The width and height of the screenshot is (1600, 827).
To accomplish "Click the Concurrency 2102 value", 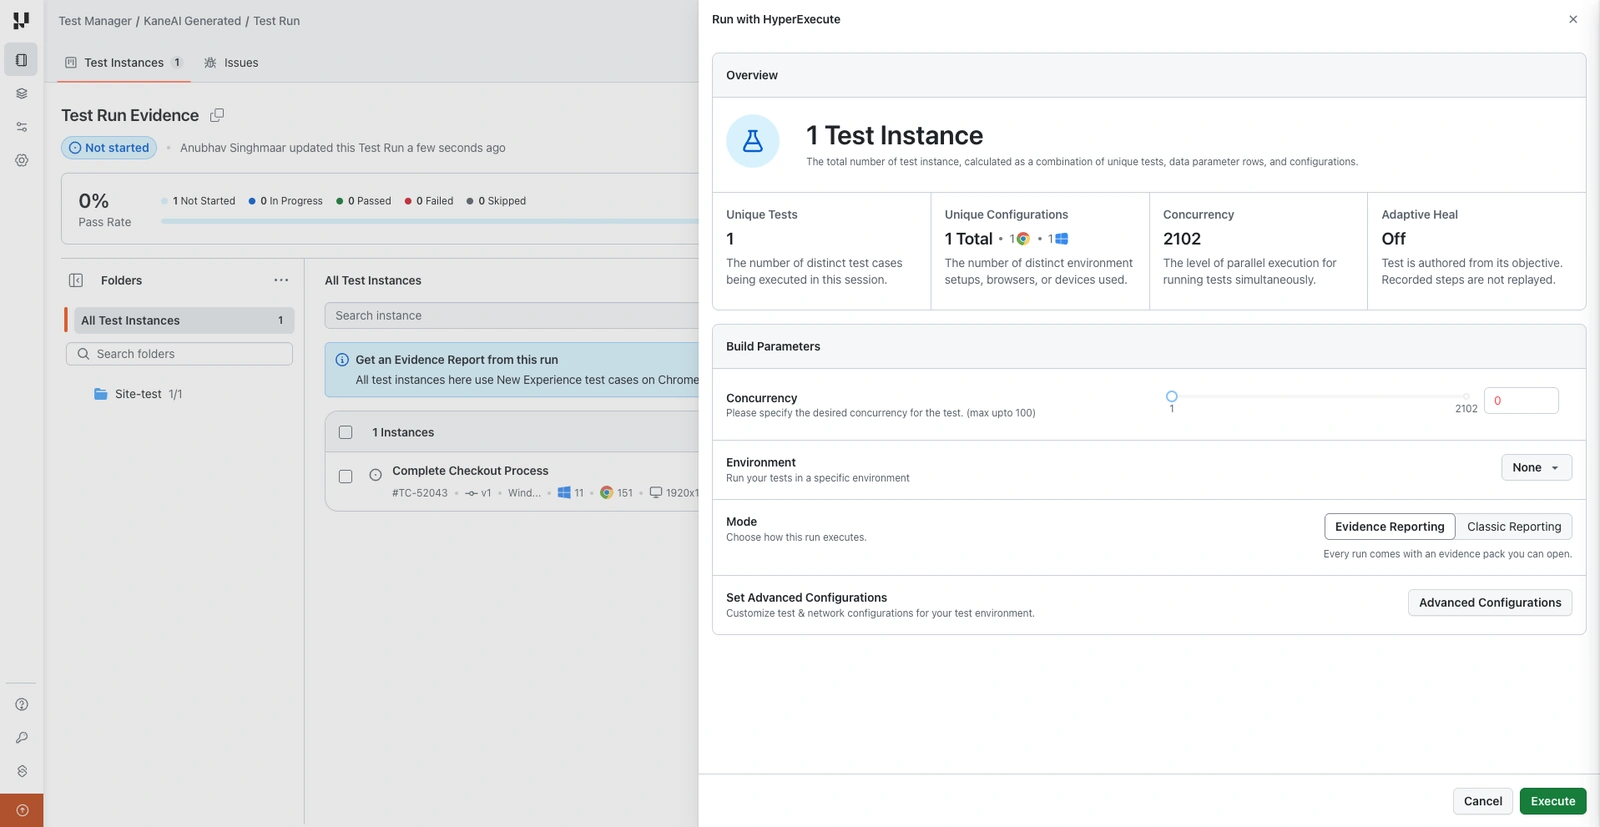I will coord(1182,239).
